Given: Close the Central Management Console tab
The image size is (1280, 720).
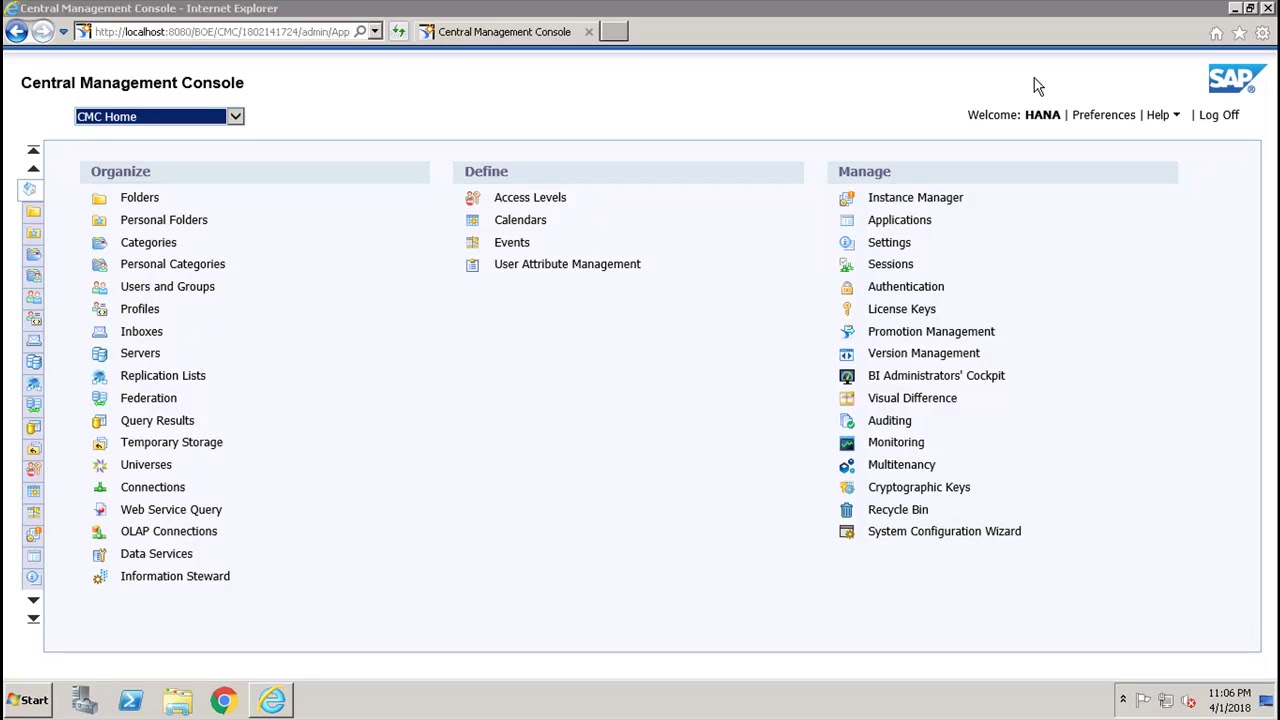Looking at the screenshot, I should tap(588, 32).
